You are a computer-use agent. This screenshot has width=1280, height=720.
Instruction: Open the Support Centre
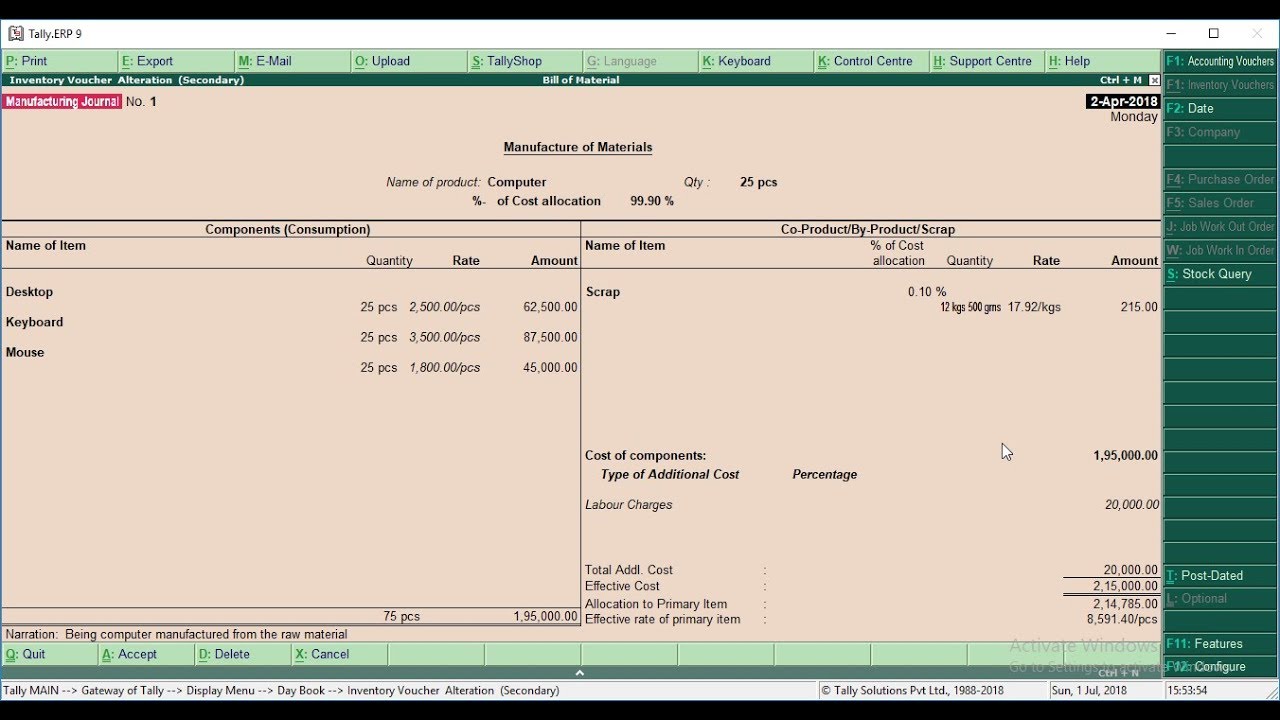[988, 61]
